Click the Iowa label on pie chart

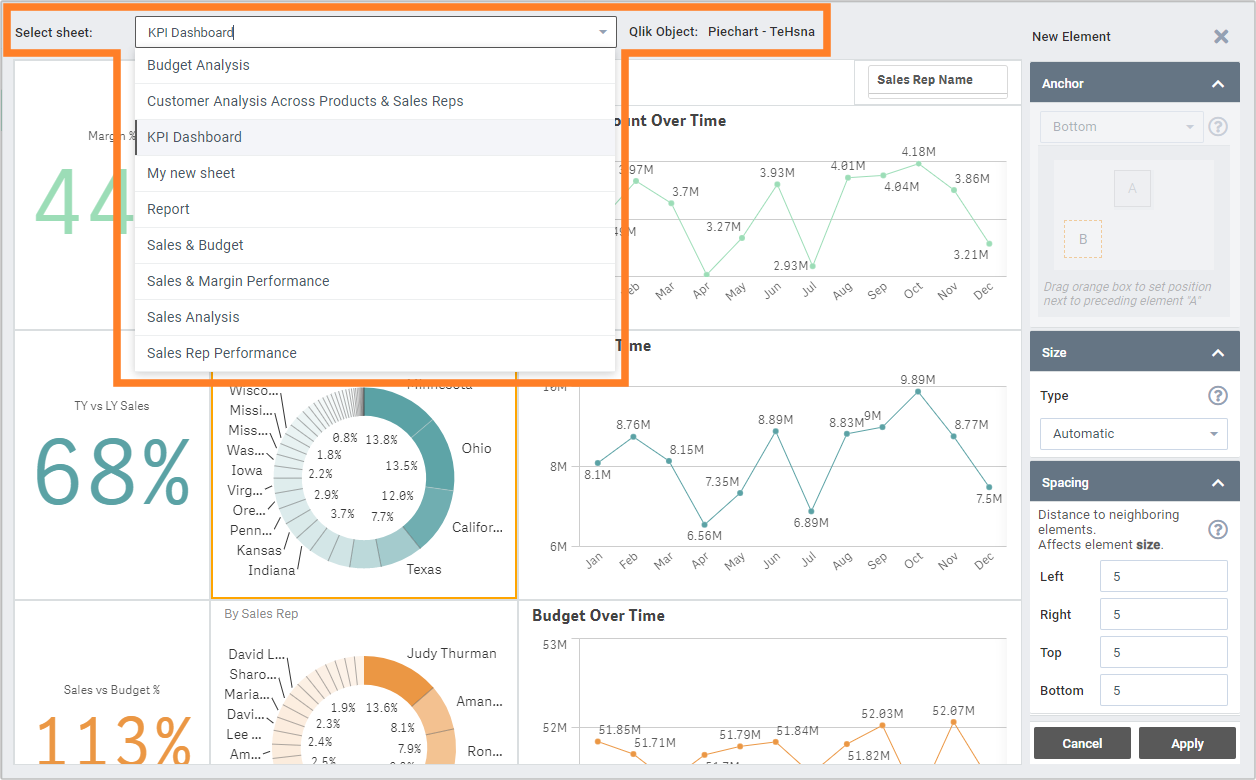247,470
